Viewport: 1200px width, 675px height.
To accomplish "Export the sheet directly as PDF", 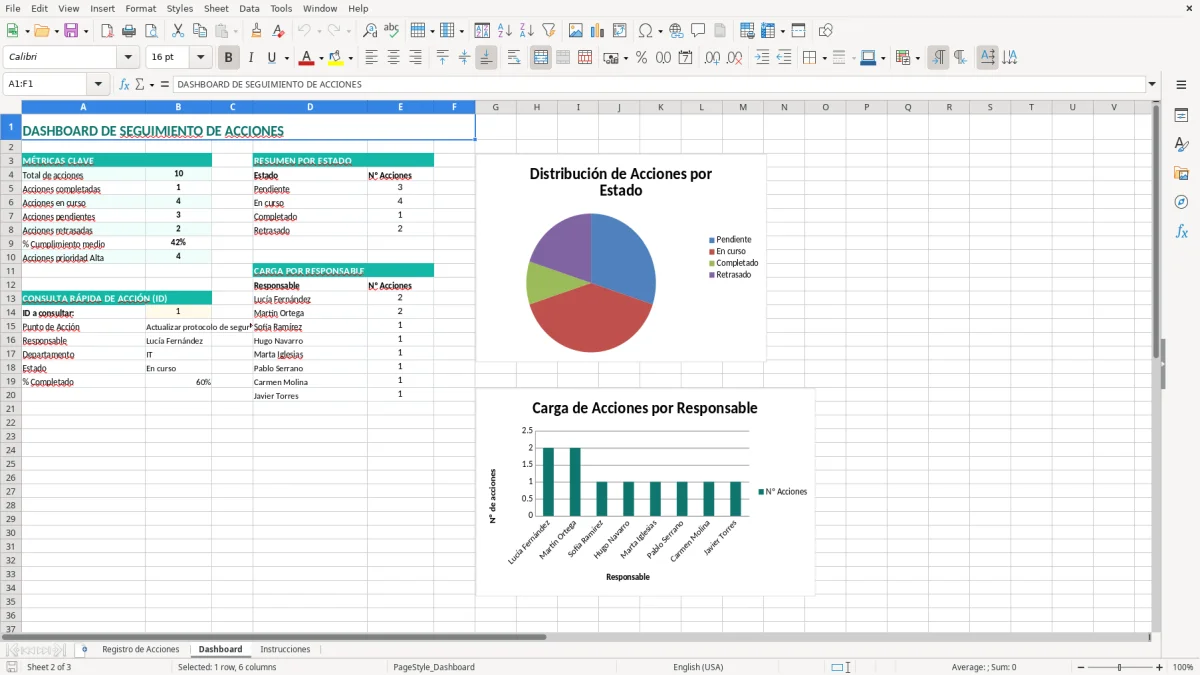I will 107,31.
